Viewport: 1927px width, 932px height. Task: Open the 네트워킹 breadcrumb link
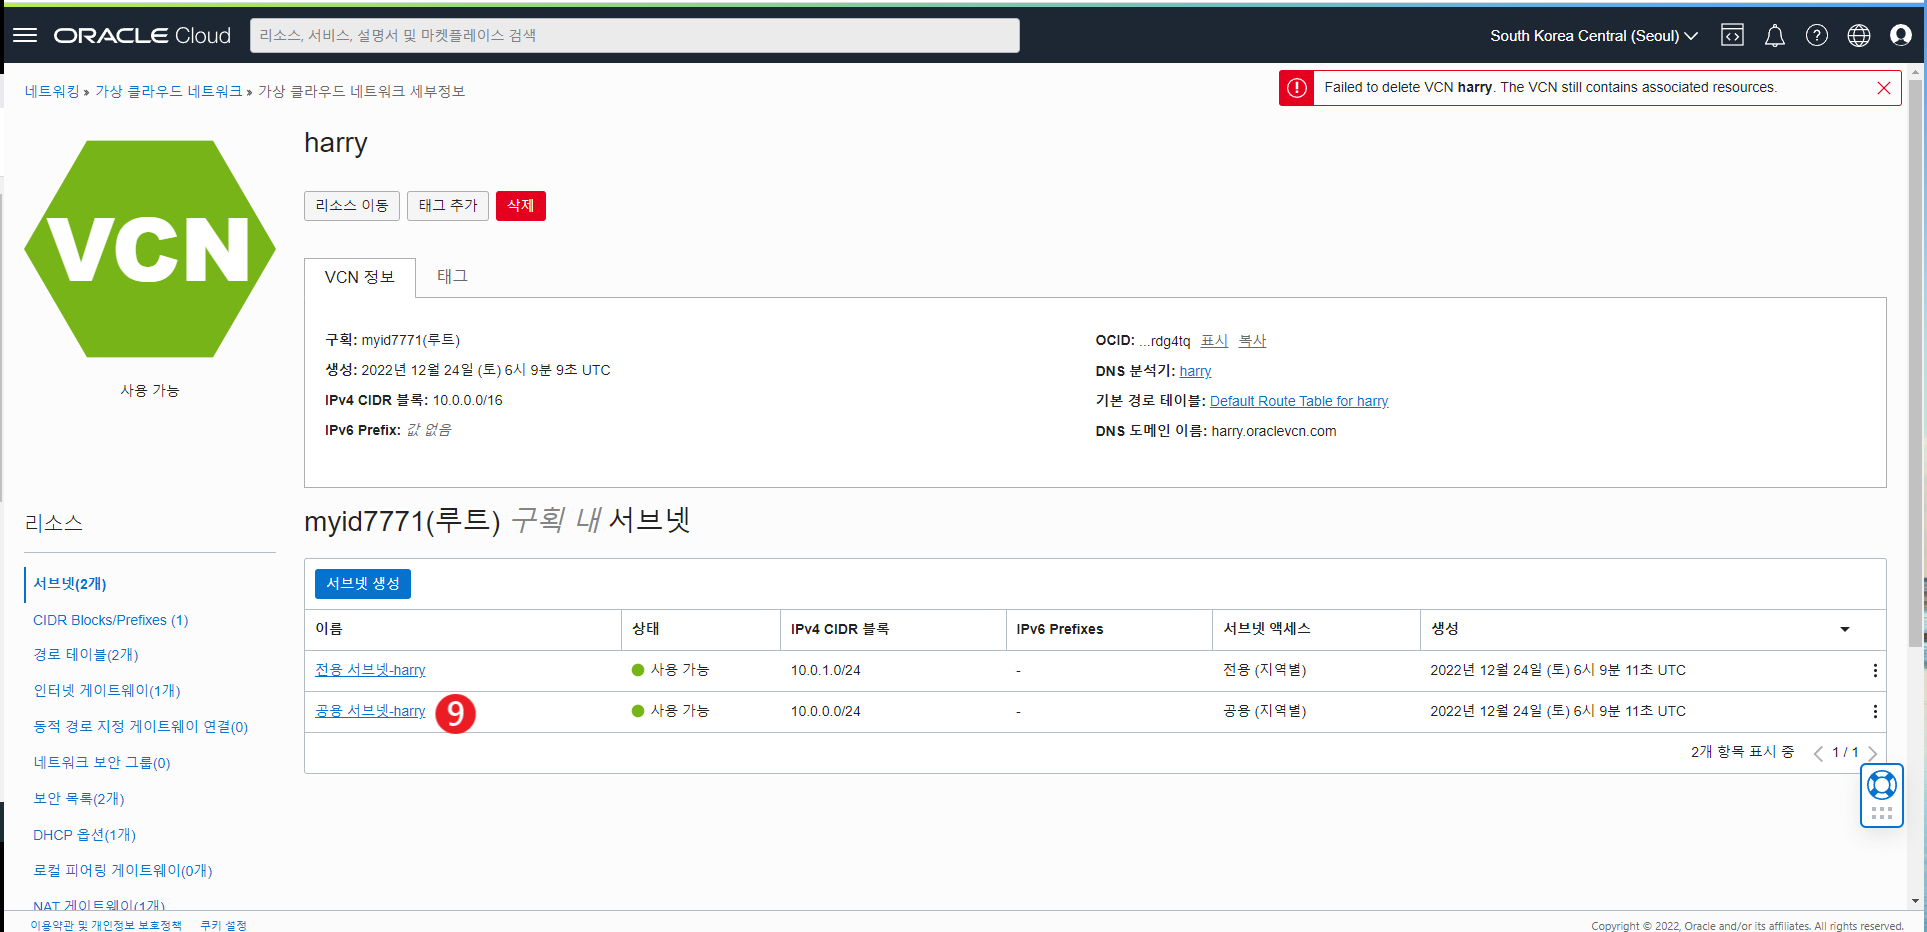tap(52, 91)
